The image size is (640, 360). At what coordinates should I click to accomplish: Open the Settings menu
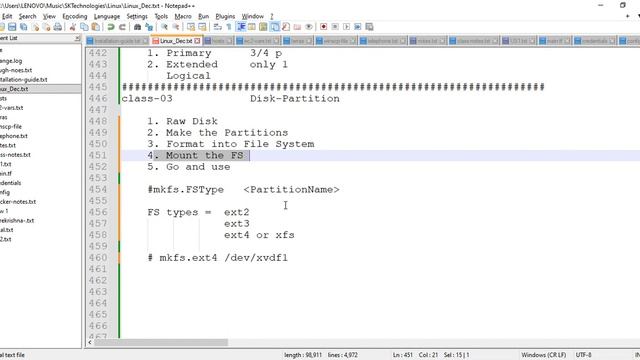tap(137, 16)
